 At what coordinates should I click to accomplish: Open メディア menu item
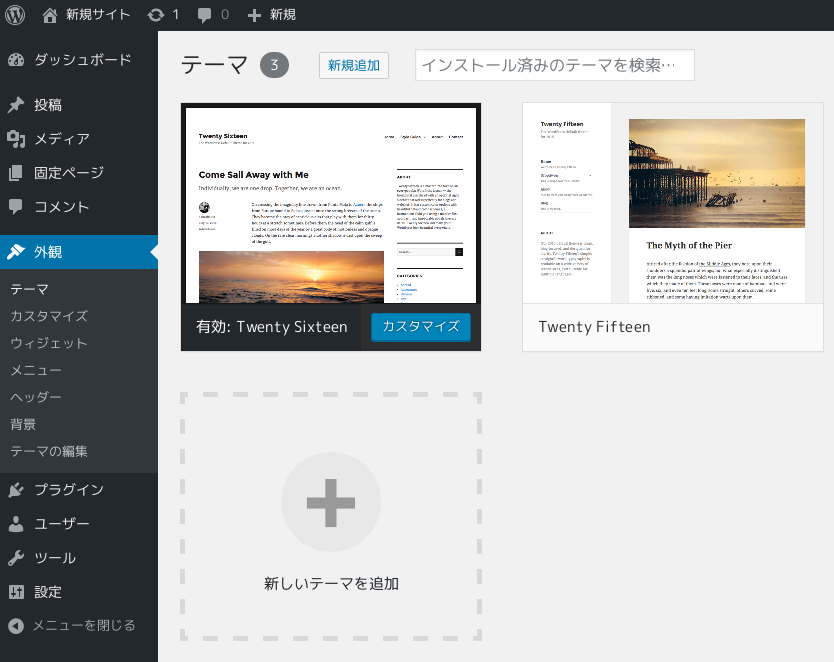(x=79, y=139)
